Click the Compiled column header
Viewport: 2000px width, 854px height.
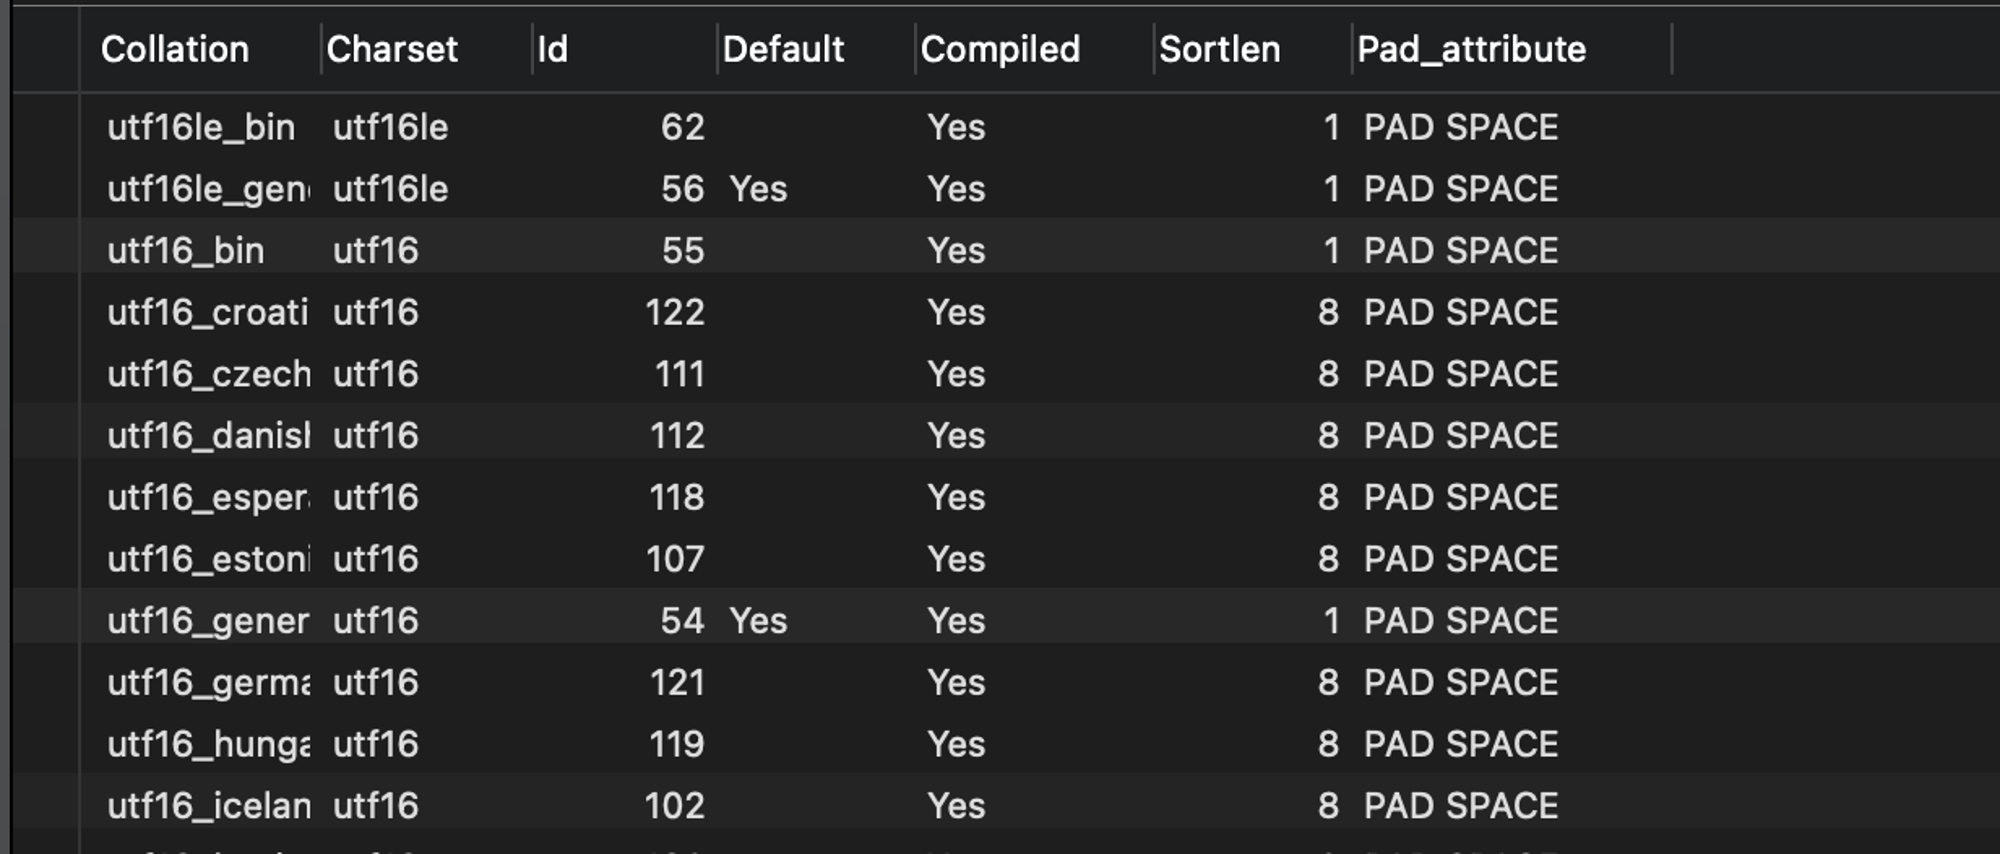tap(1000, 49)
